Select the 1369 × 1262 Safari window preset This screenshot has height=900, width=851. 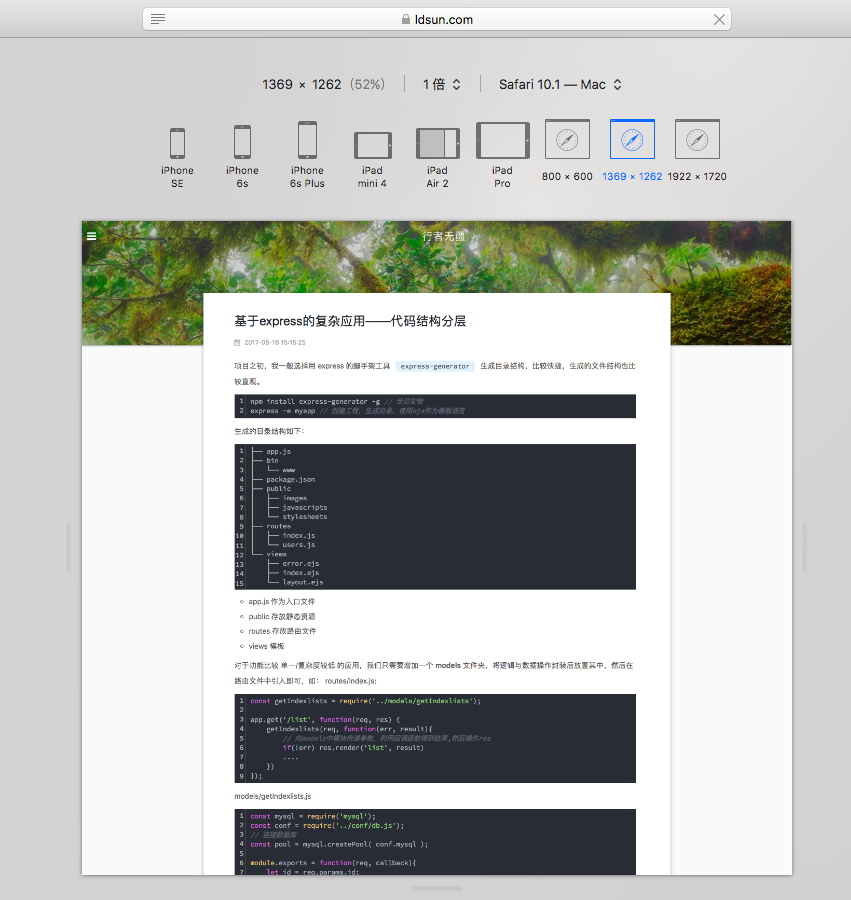tap(632, 150)
